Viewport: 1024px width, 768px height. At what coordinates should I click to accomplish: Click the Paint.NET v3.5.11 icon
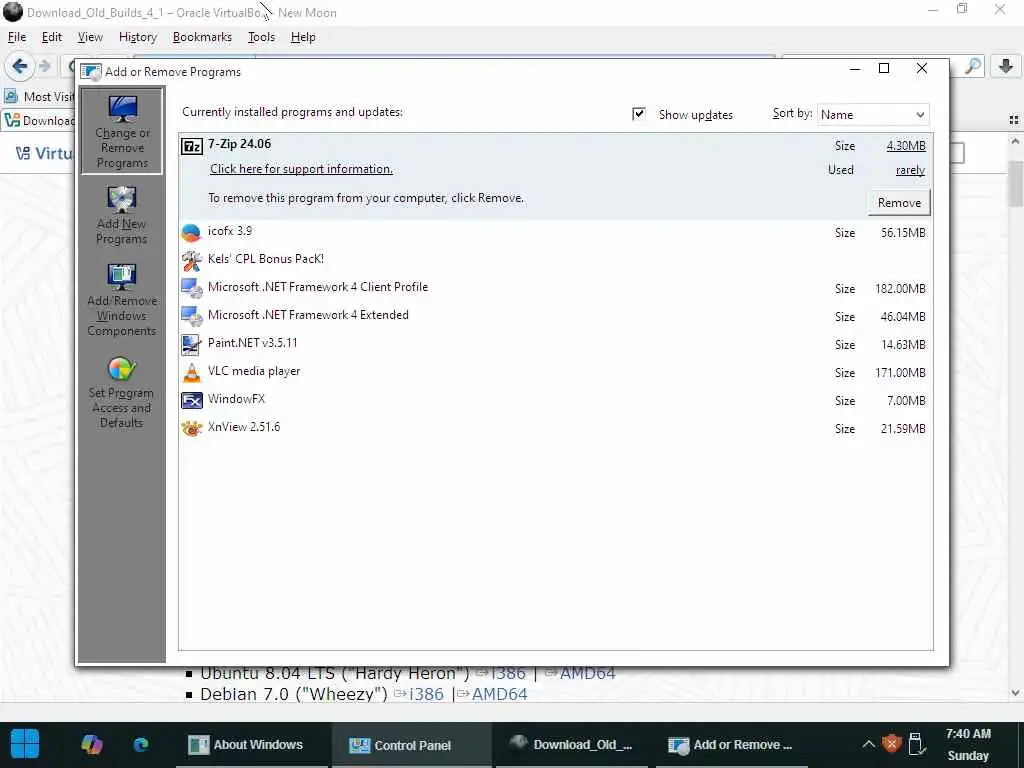pos(191,344)
